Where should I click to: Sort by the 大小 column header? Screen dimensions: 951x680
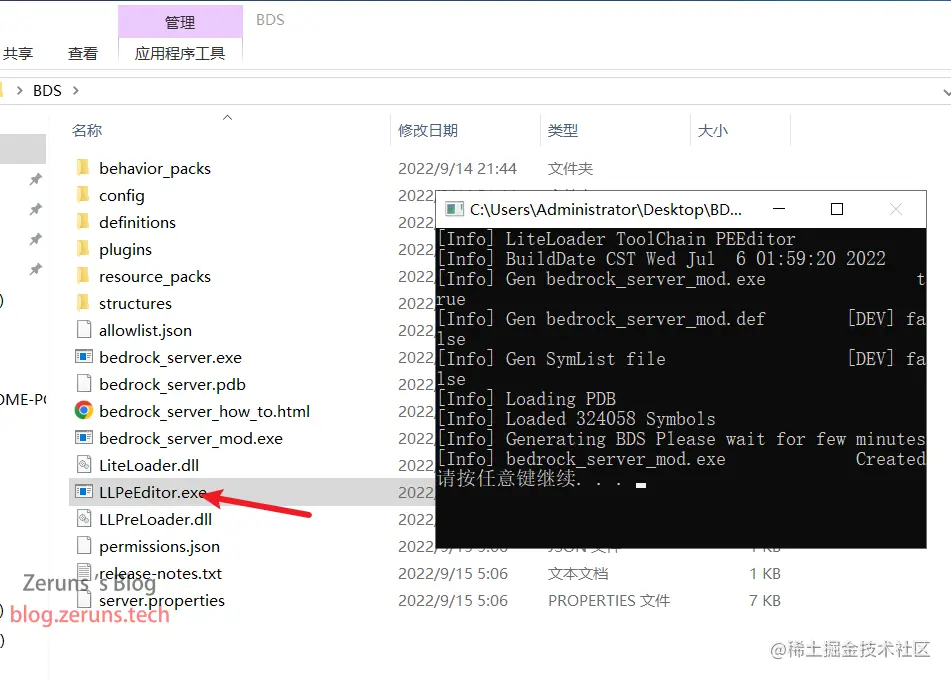(713, 130)
